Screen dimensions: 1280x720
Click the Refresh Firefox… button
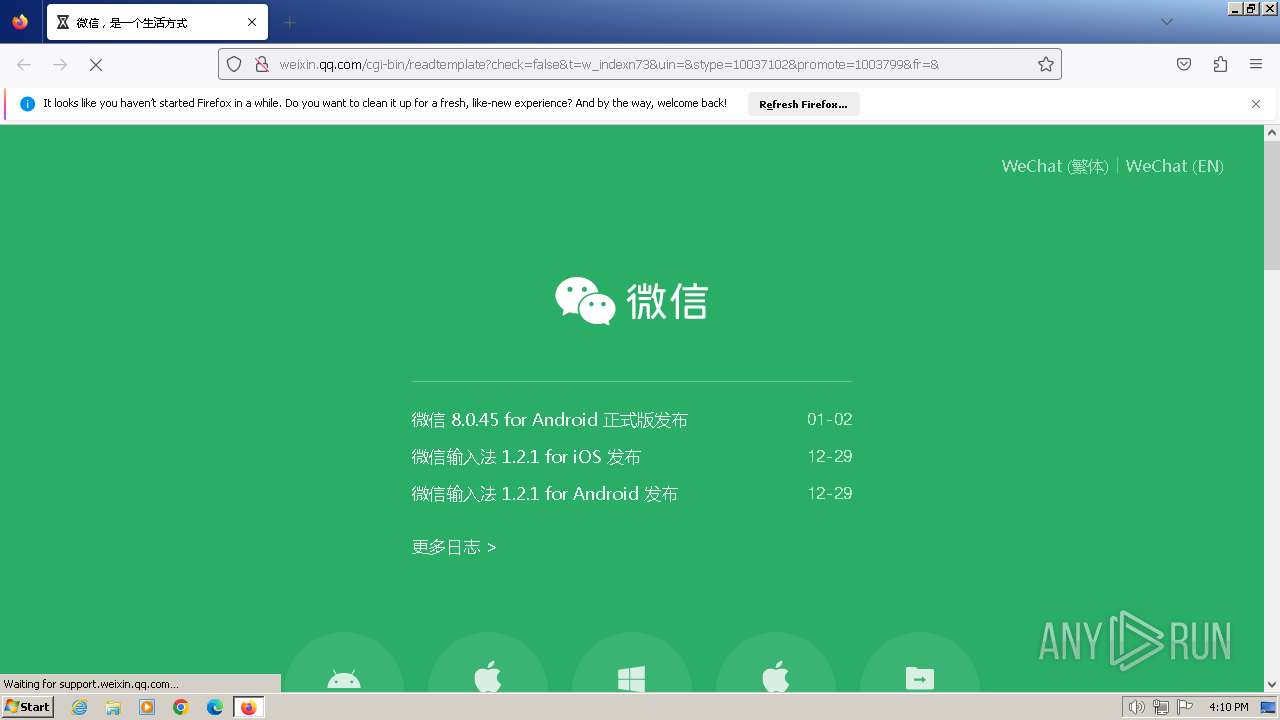803,104
